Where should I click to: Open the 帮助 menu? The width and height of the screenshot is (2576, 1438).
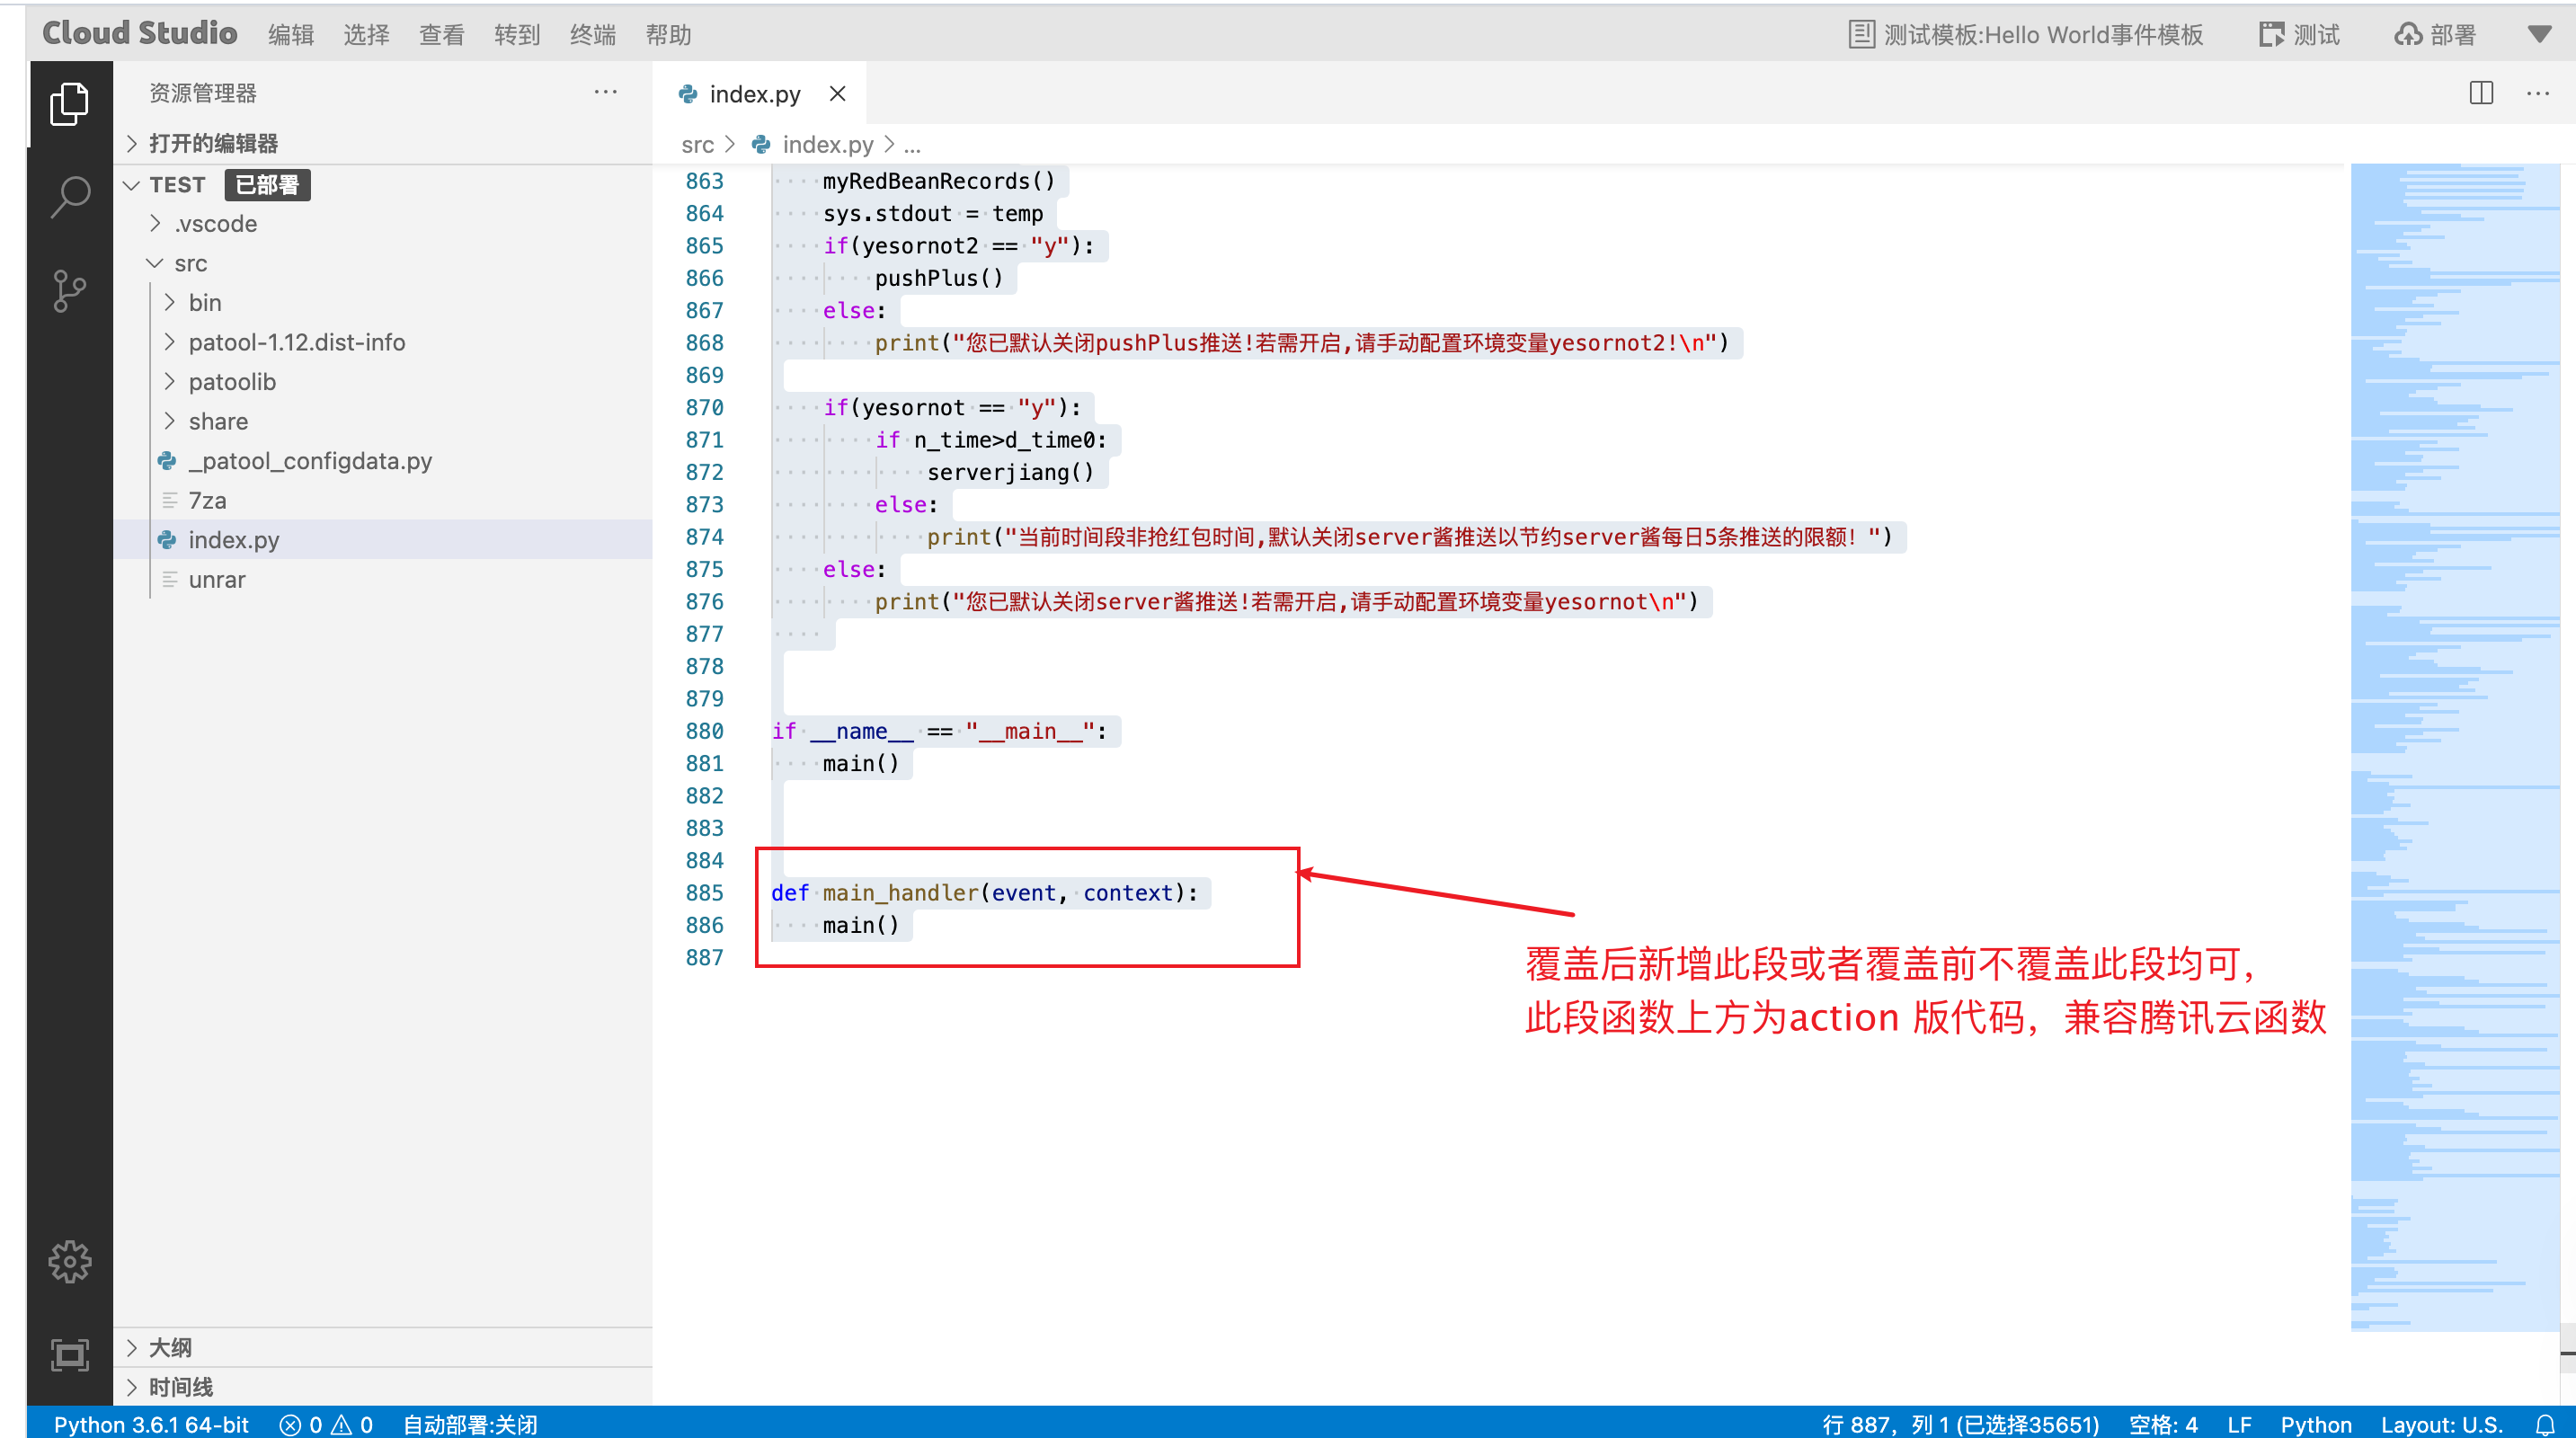[x=668, y=34]
